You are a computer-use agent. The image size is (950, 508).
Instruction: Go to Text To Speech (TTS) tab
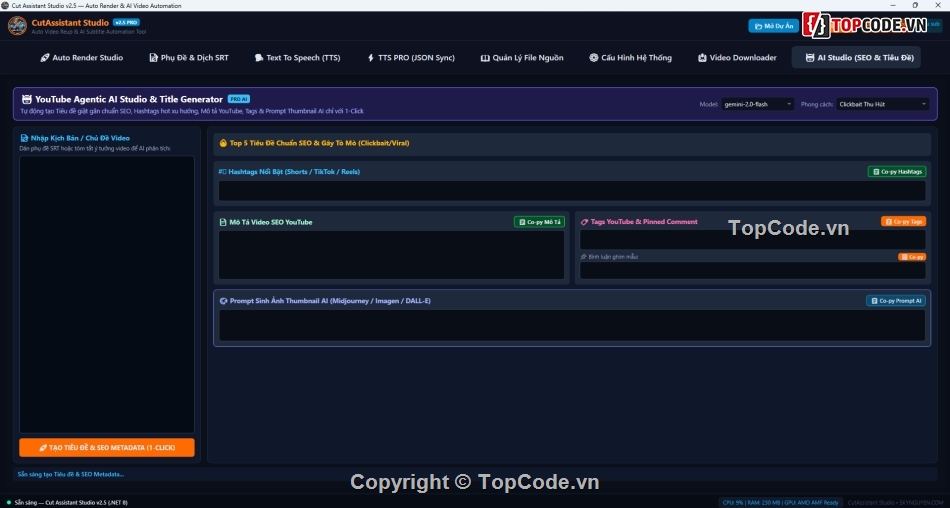pos(297,58)
